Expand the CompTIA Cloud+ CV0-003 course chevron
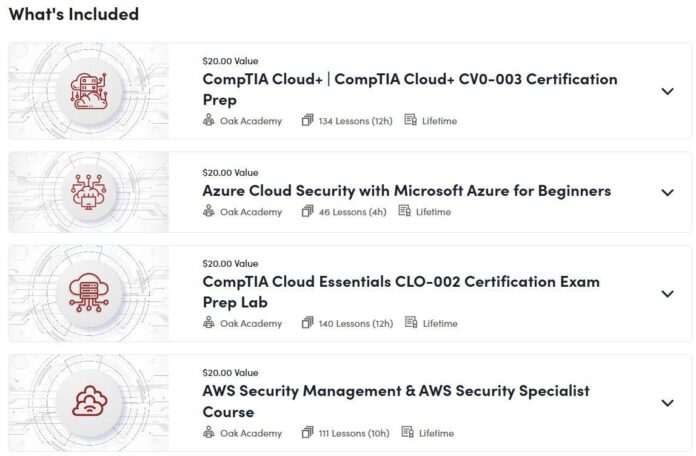The width and height of the screenshot is (696, 456). [x=667, y=91]
